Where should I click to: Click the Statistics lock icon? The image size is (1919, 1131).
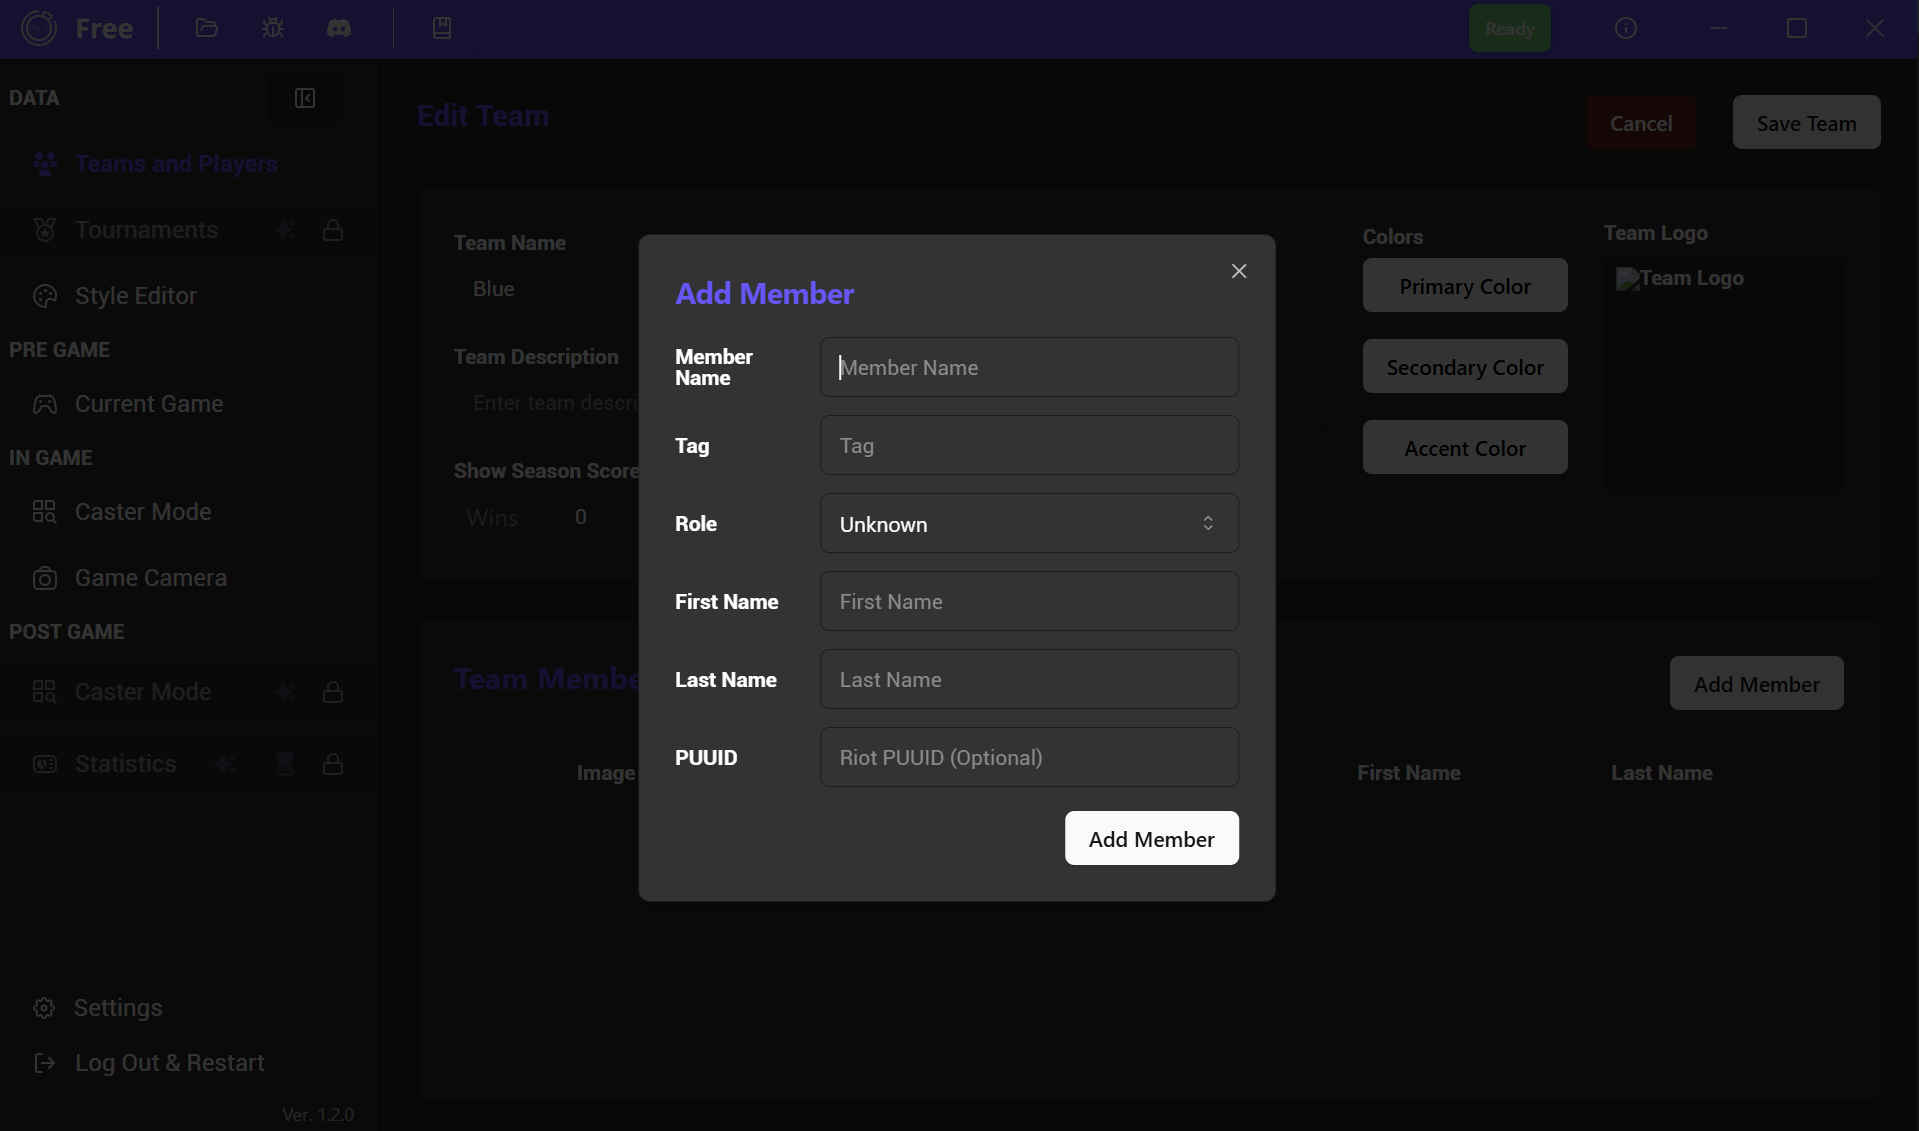tap(333, 764)
